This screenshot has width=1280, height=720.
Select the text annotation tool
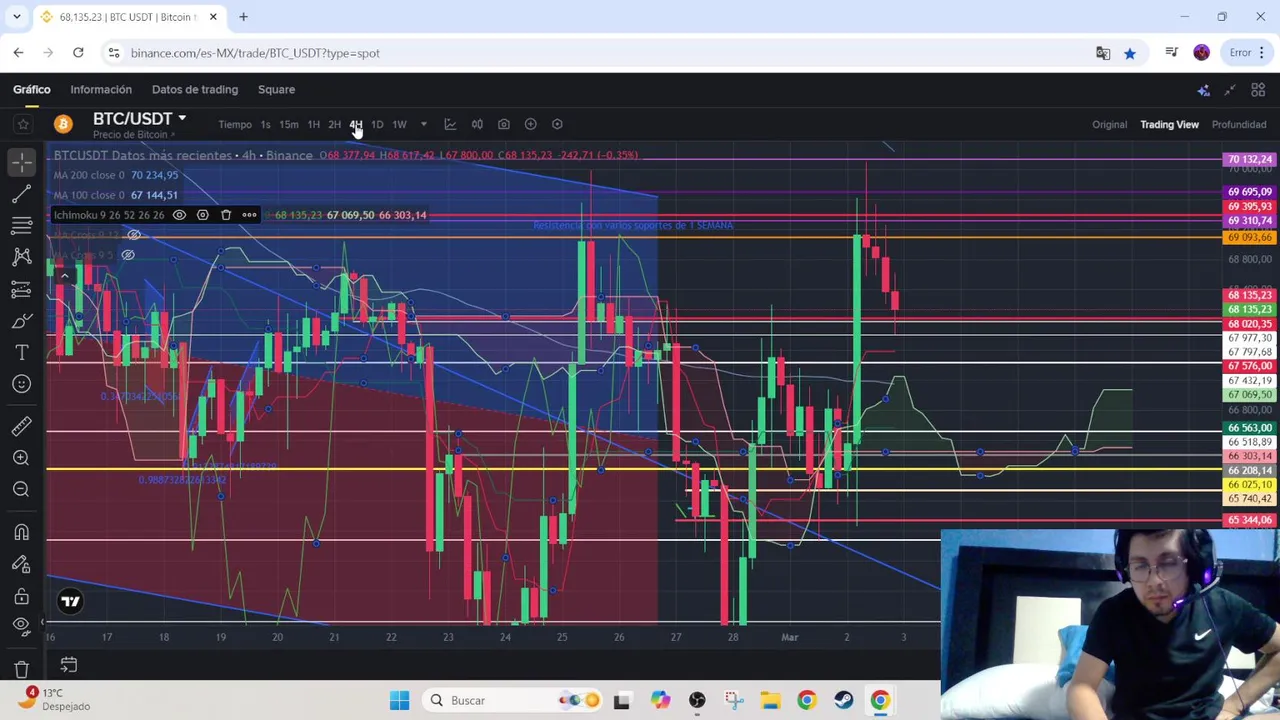coord(22,352)
